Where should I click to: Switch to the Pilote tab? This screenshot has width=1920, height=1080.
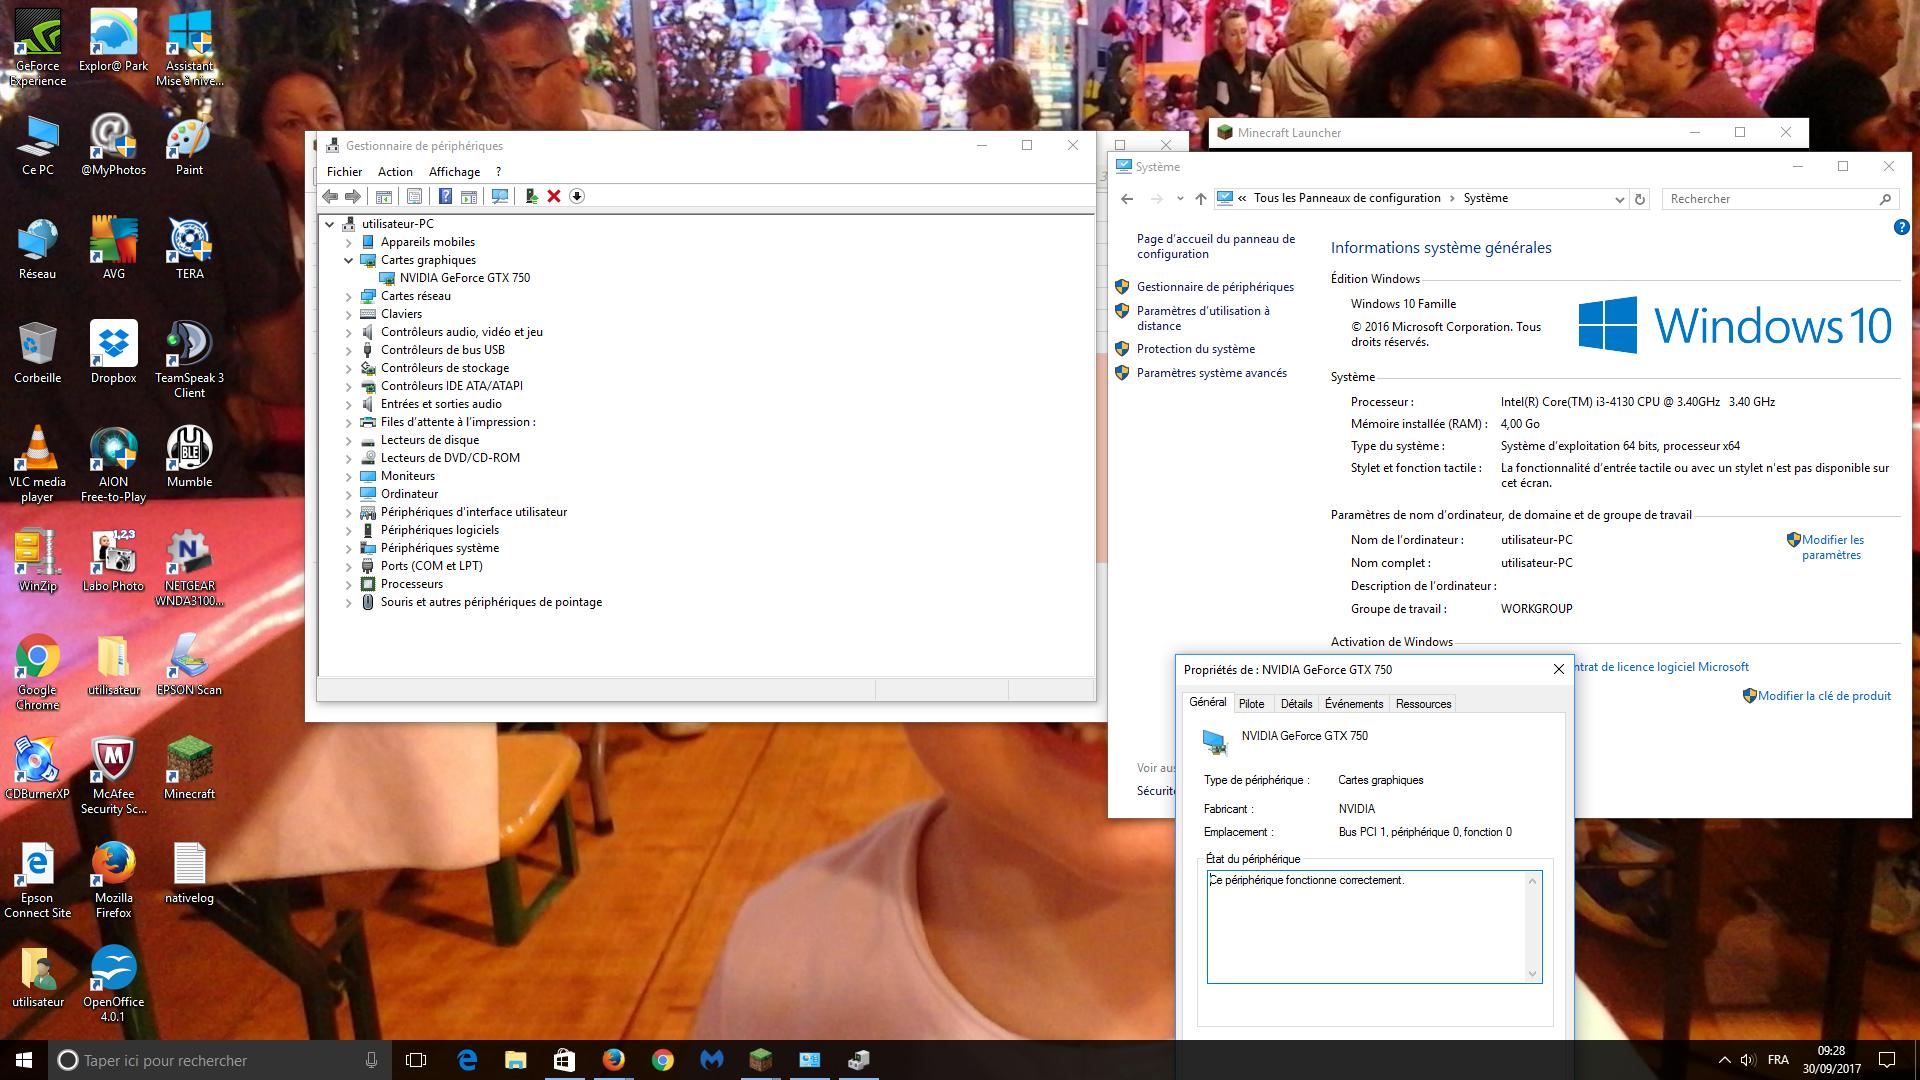1251,704
